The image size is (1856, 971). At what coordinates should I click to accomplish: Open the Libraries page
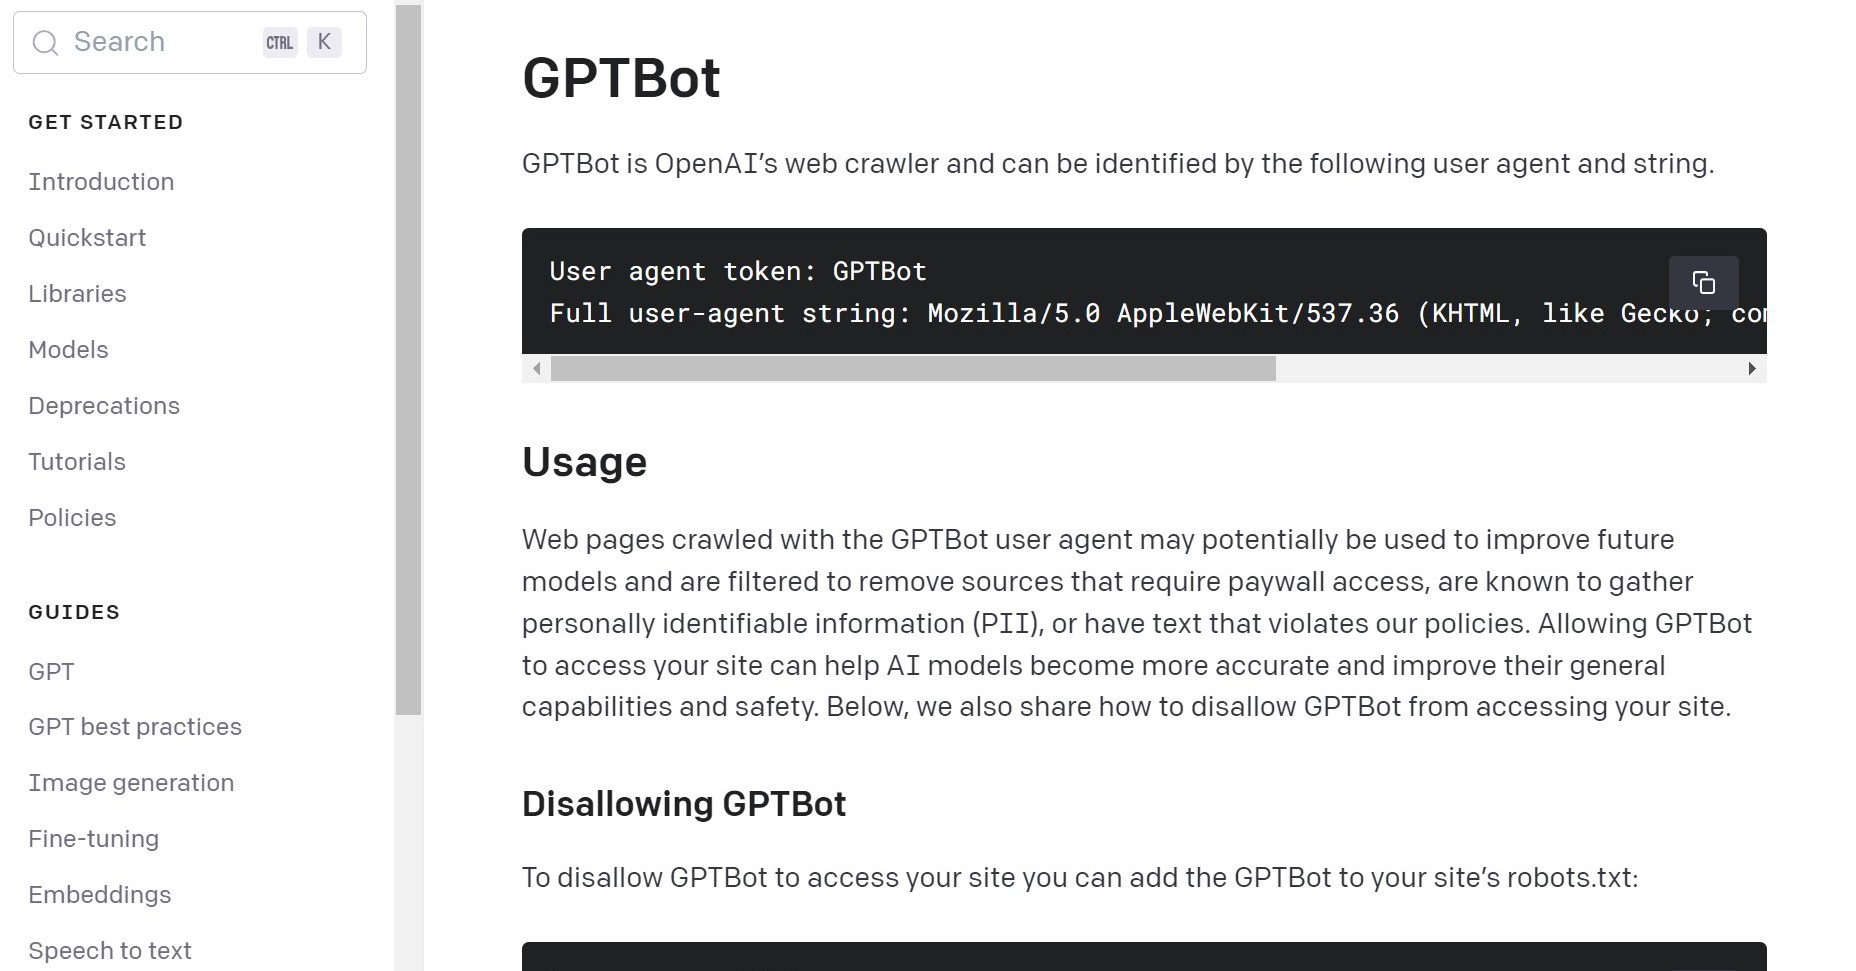[x=77, y=294]
